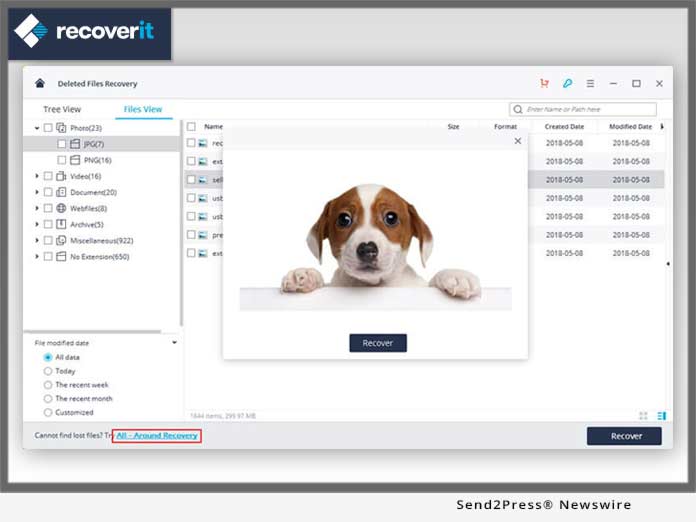Check the Photo(23) category checkbox
Screen dimensions: 696x522
(x=47, y=128)
